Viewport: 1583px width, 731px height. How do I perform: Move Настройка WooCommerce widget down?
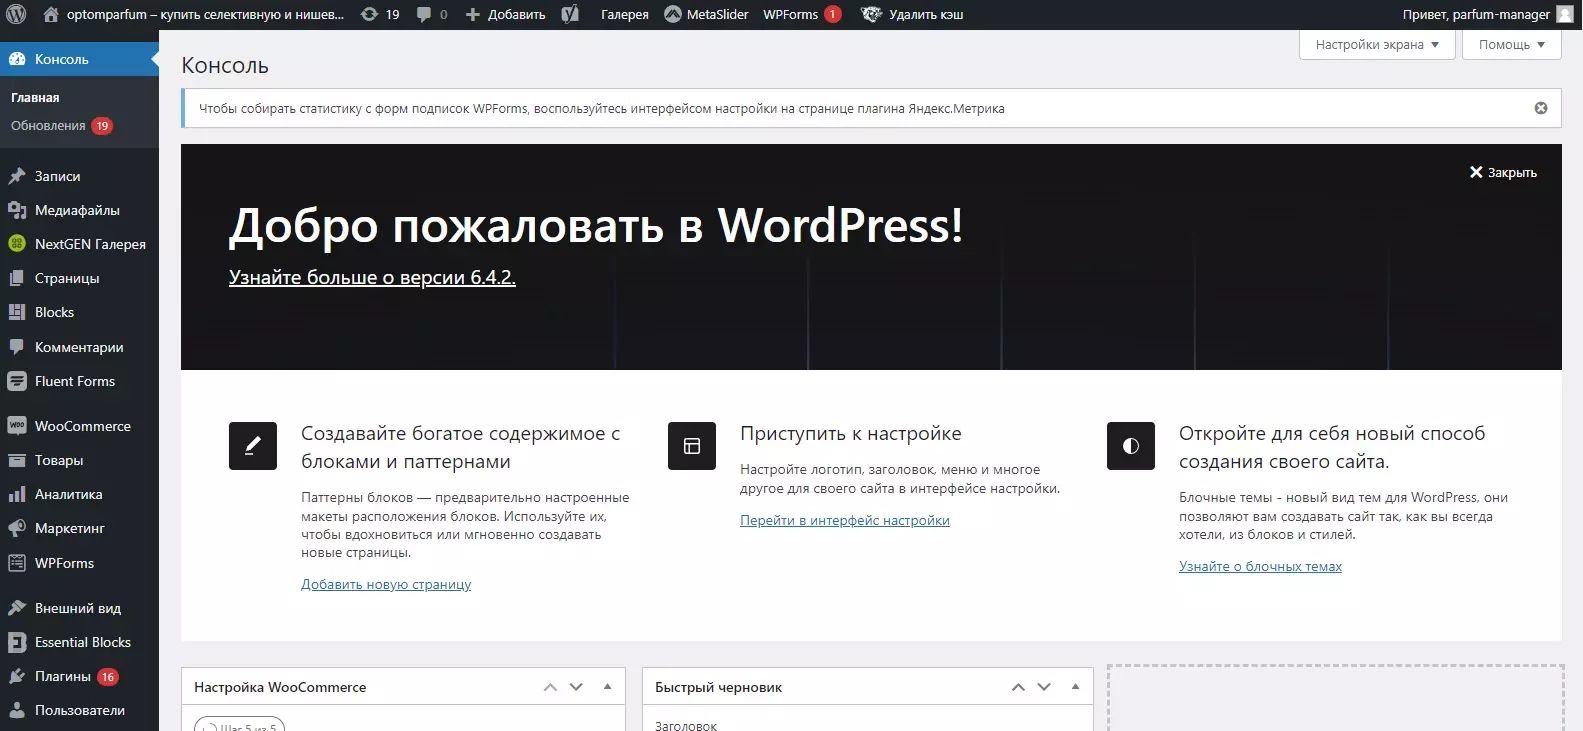[576, 687]
